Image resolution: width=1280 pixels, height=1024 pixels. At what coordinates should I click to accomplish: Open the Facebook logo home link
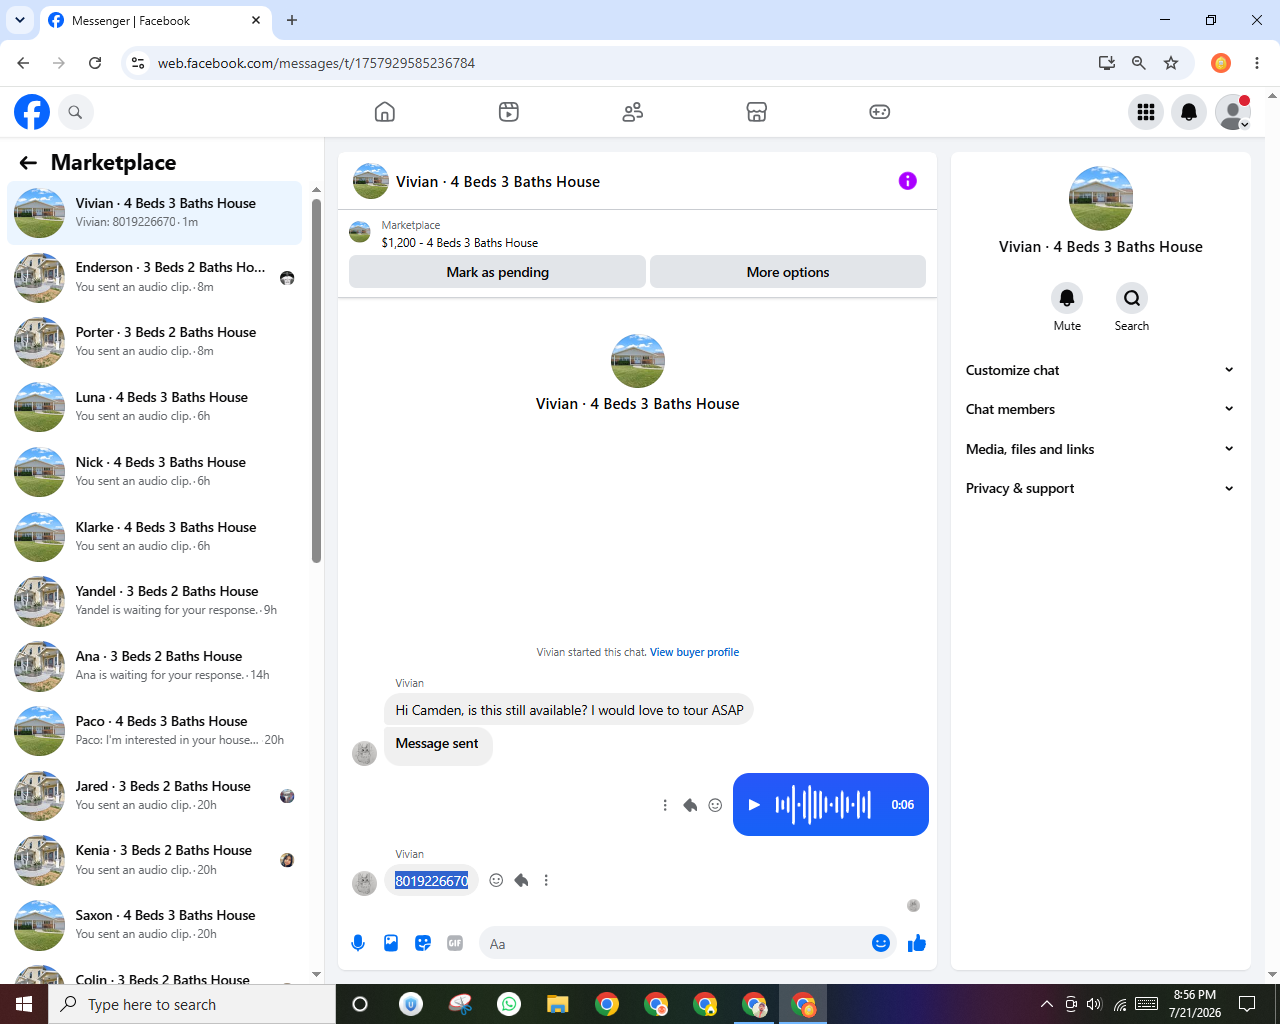(32, 112)
